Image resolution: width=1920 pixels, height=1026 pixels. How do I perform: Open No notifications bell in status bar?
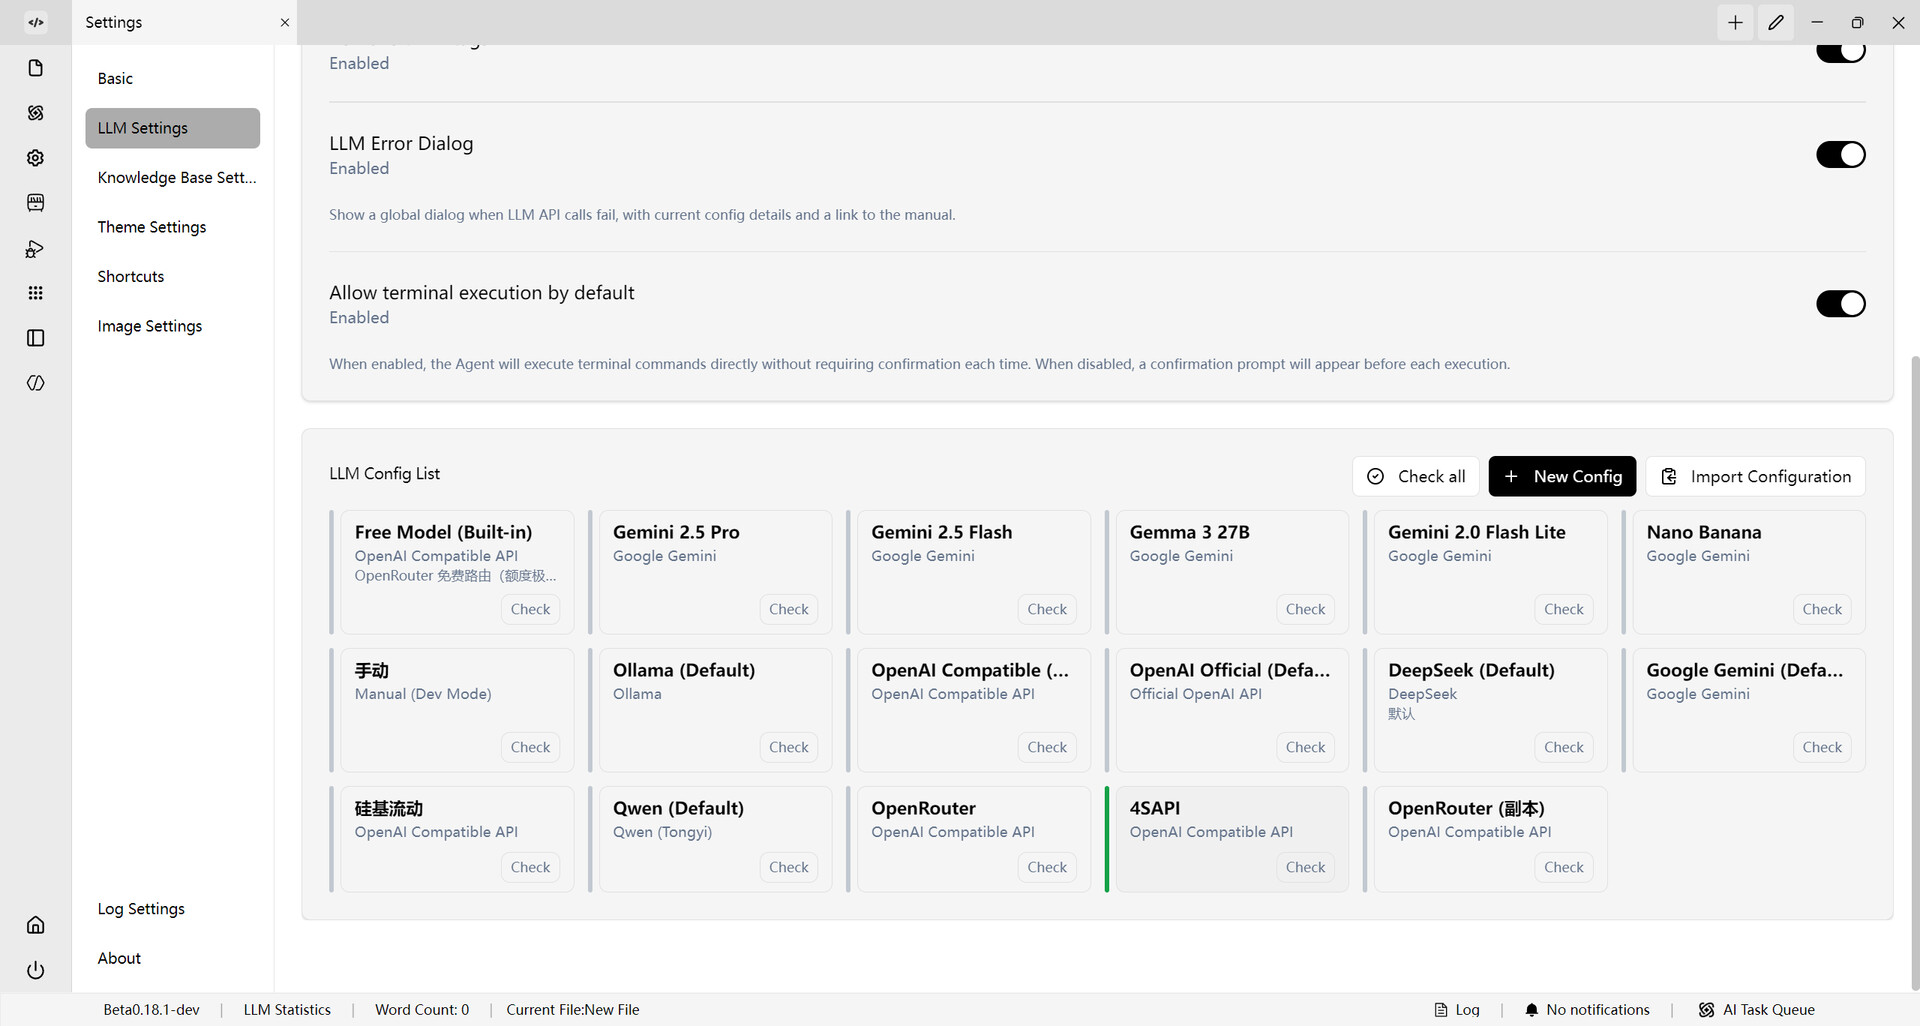[x=1587, y=1010]
